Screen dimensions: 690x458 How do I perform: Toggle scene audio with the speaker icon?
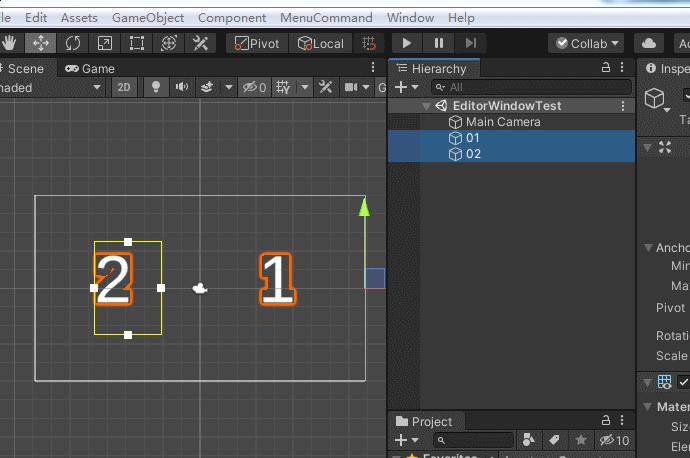(181, 87)
